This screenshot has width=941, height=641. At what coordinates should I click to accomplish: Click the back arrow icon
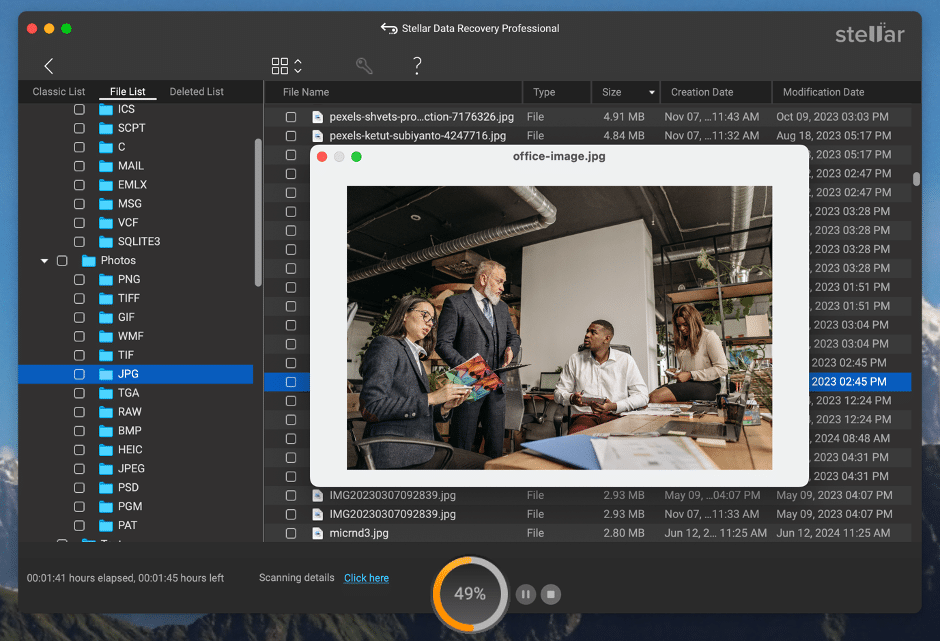pyautogui.click(x=48, y=66)
